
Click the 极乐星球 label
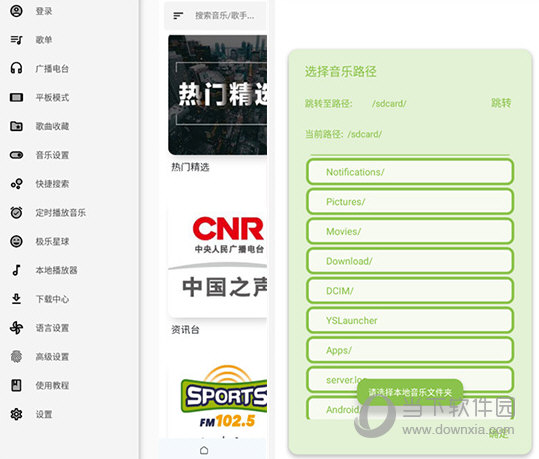tap(52, 241)
